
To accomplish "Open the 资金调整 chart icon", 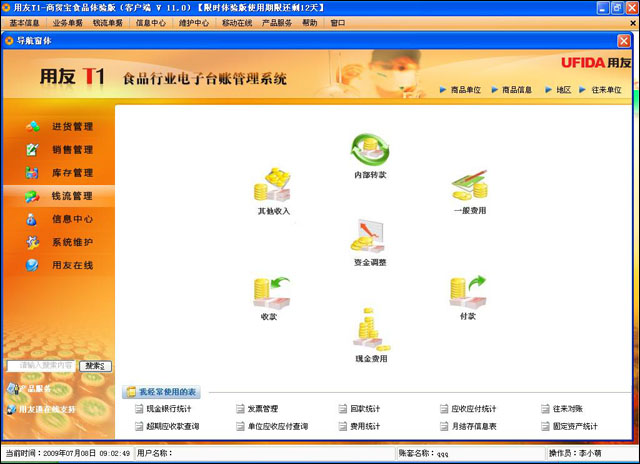I will tap(368, 236).
